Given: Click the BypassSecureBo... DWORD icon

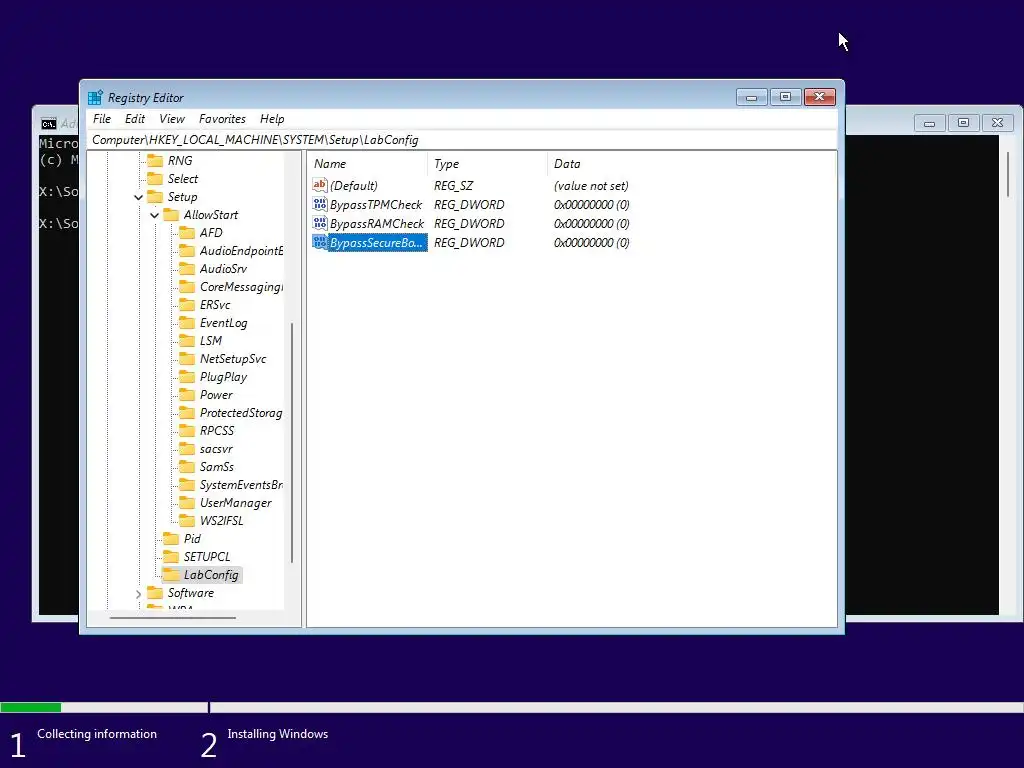Looking at the screenshot, I should (x=319, y=242).
